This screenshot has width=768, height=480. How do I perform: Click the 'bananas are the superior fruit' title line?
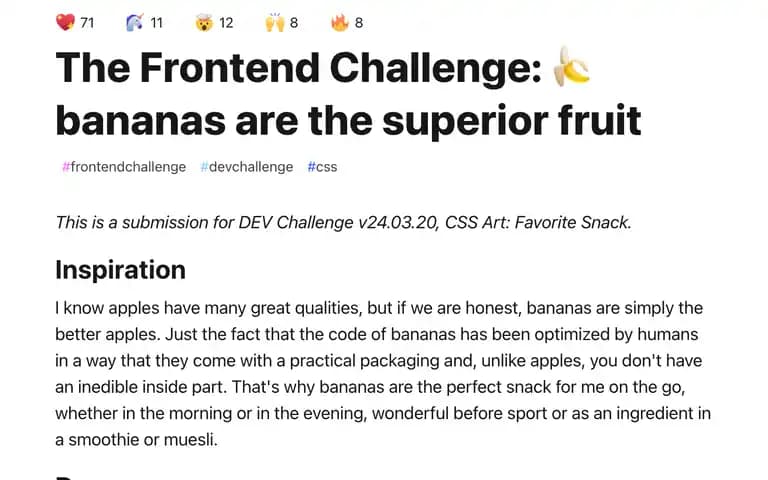click(x=348, y=120)
